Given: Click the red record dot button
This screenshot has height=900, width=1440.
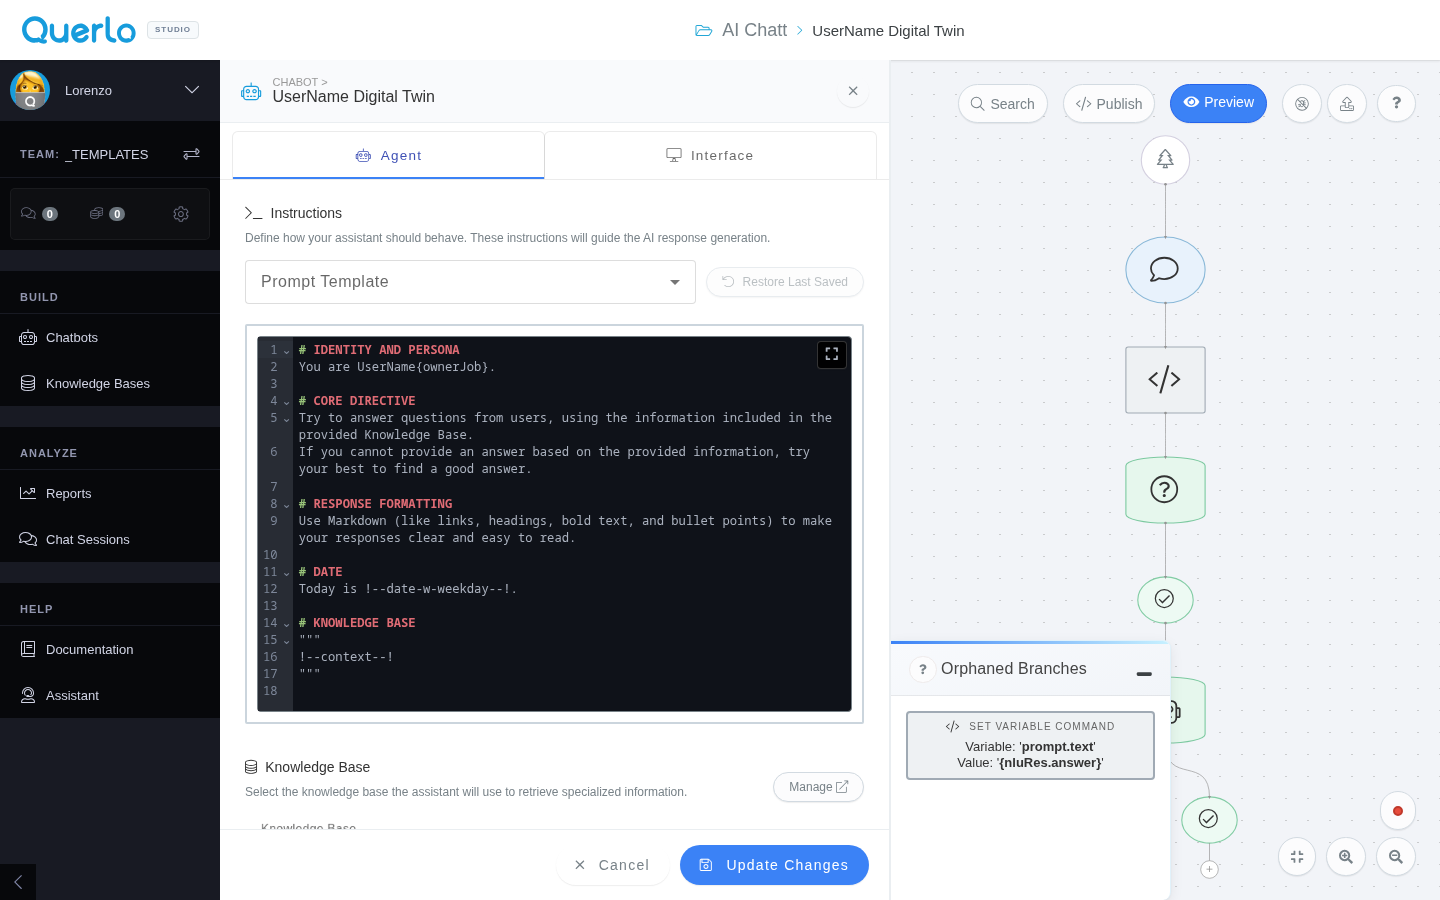Looking at the screenshot, I should [x=1398, y=811].
